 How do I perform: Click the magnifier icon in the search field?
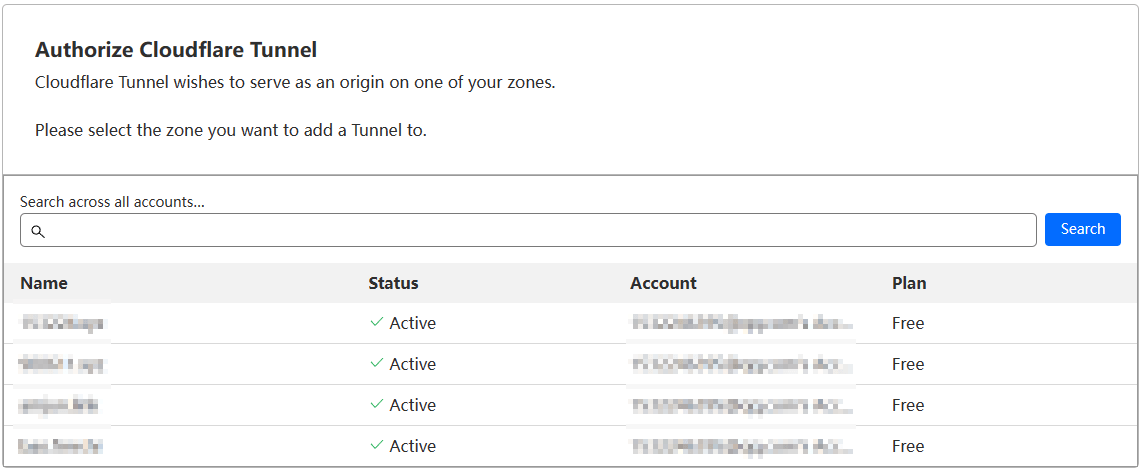pyautogui.click(x=38, y=231)
